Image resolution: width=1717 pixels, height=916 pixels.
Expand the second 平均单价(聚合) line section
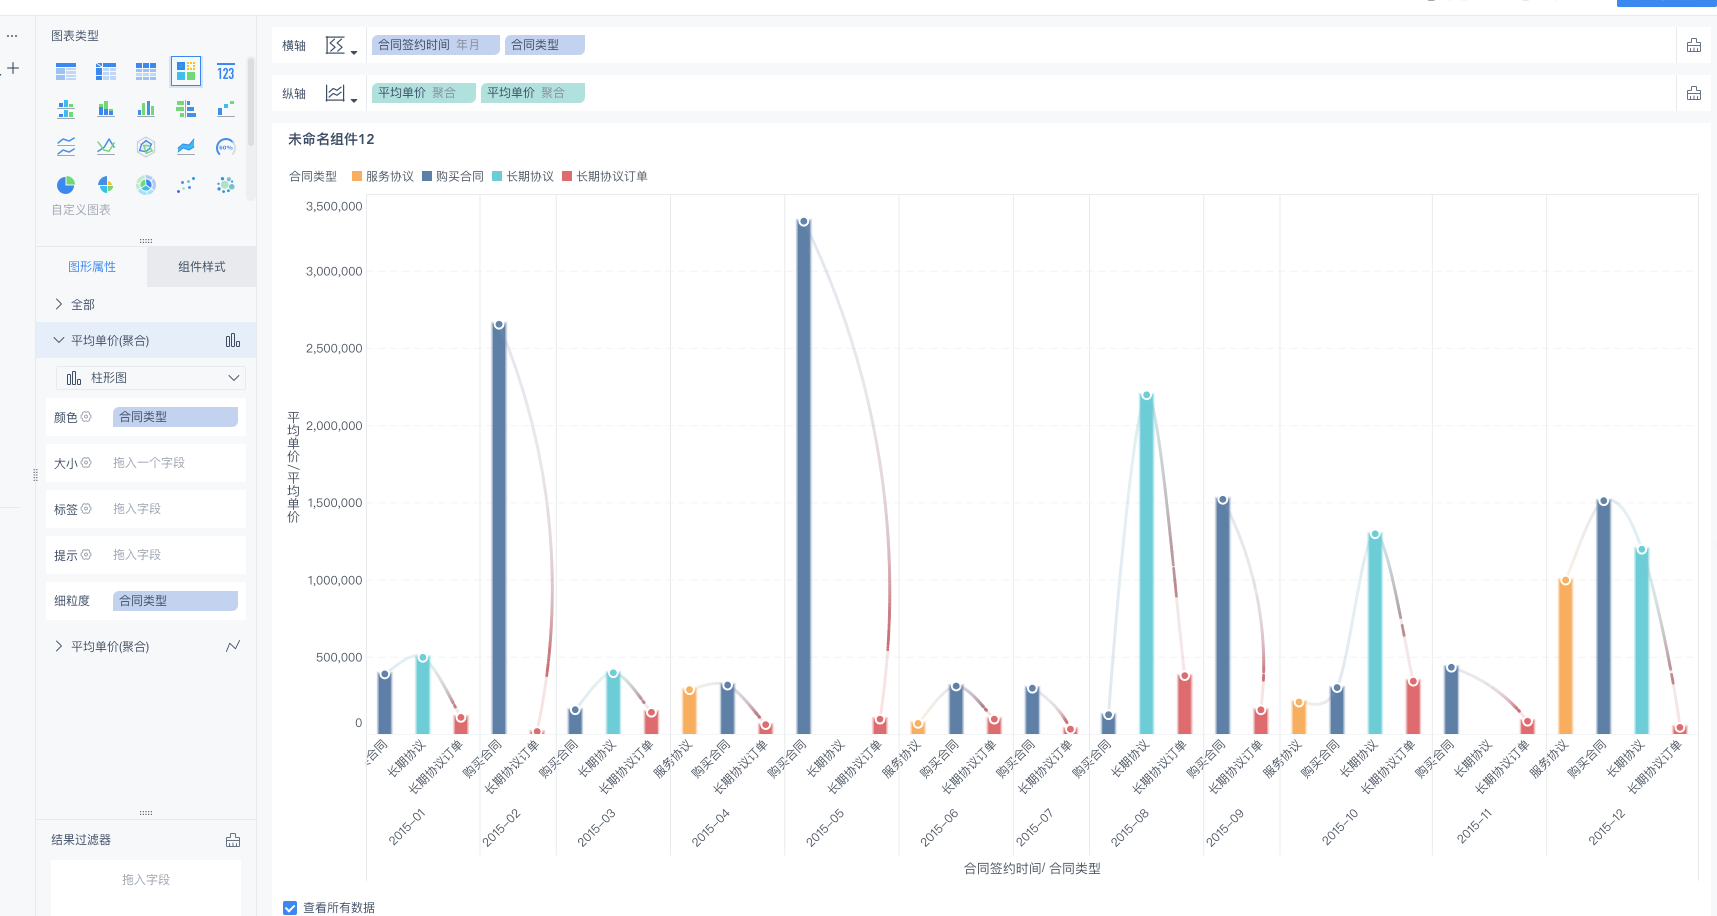[x=59, y=646]
